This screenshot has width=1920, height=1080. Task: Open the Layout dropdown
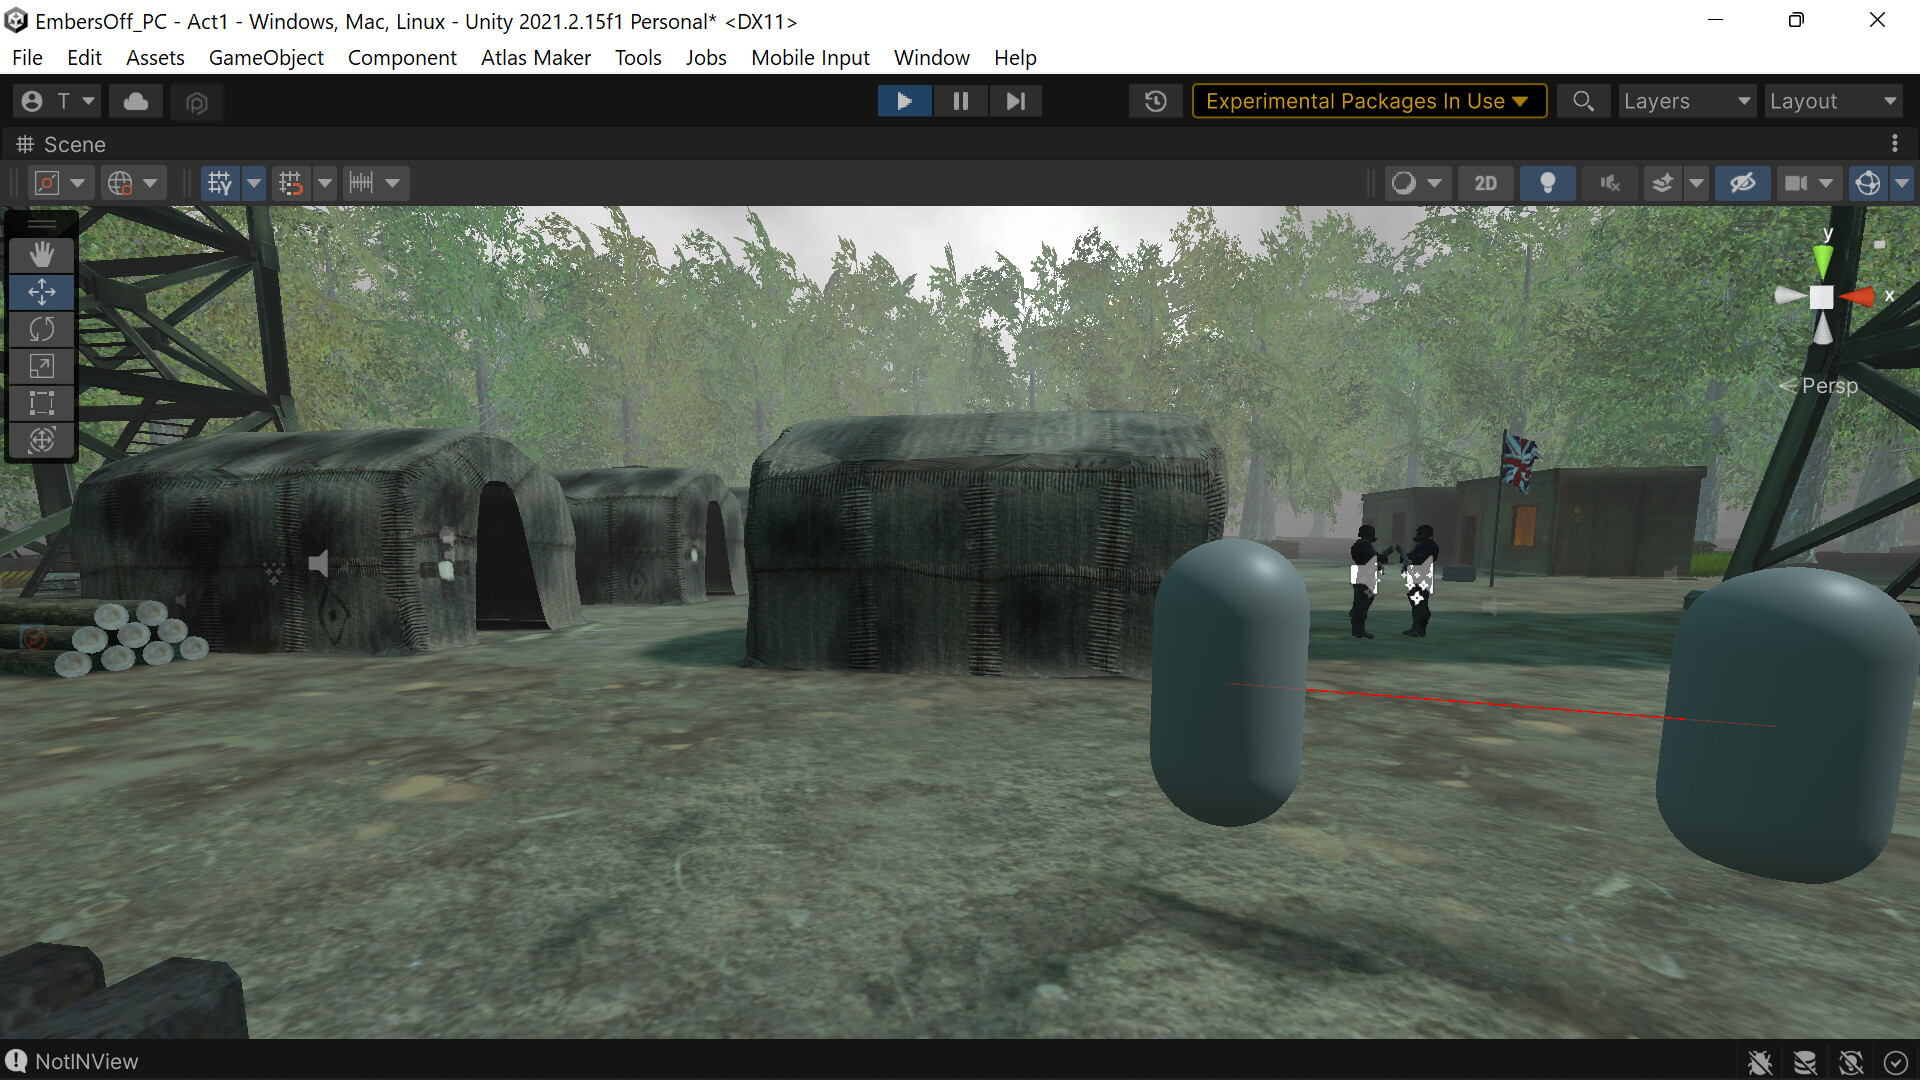(1833, 100)
